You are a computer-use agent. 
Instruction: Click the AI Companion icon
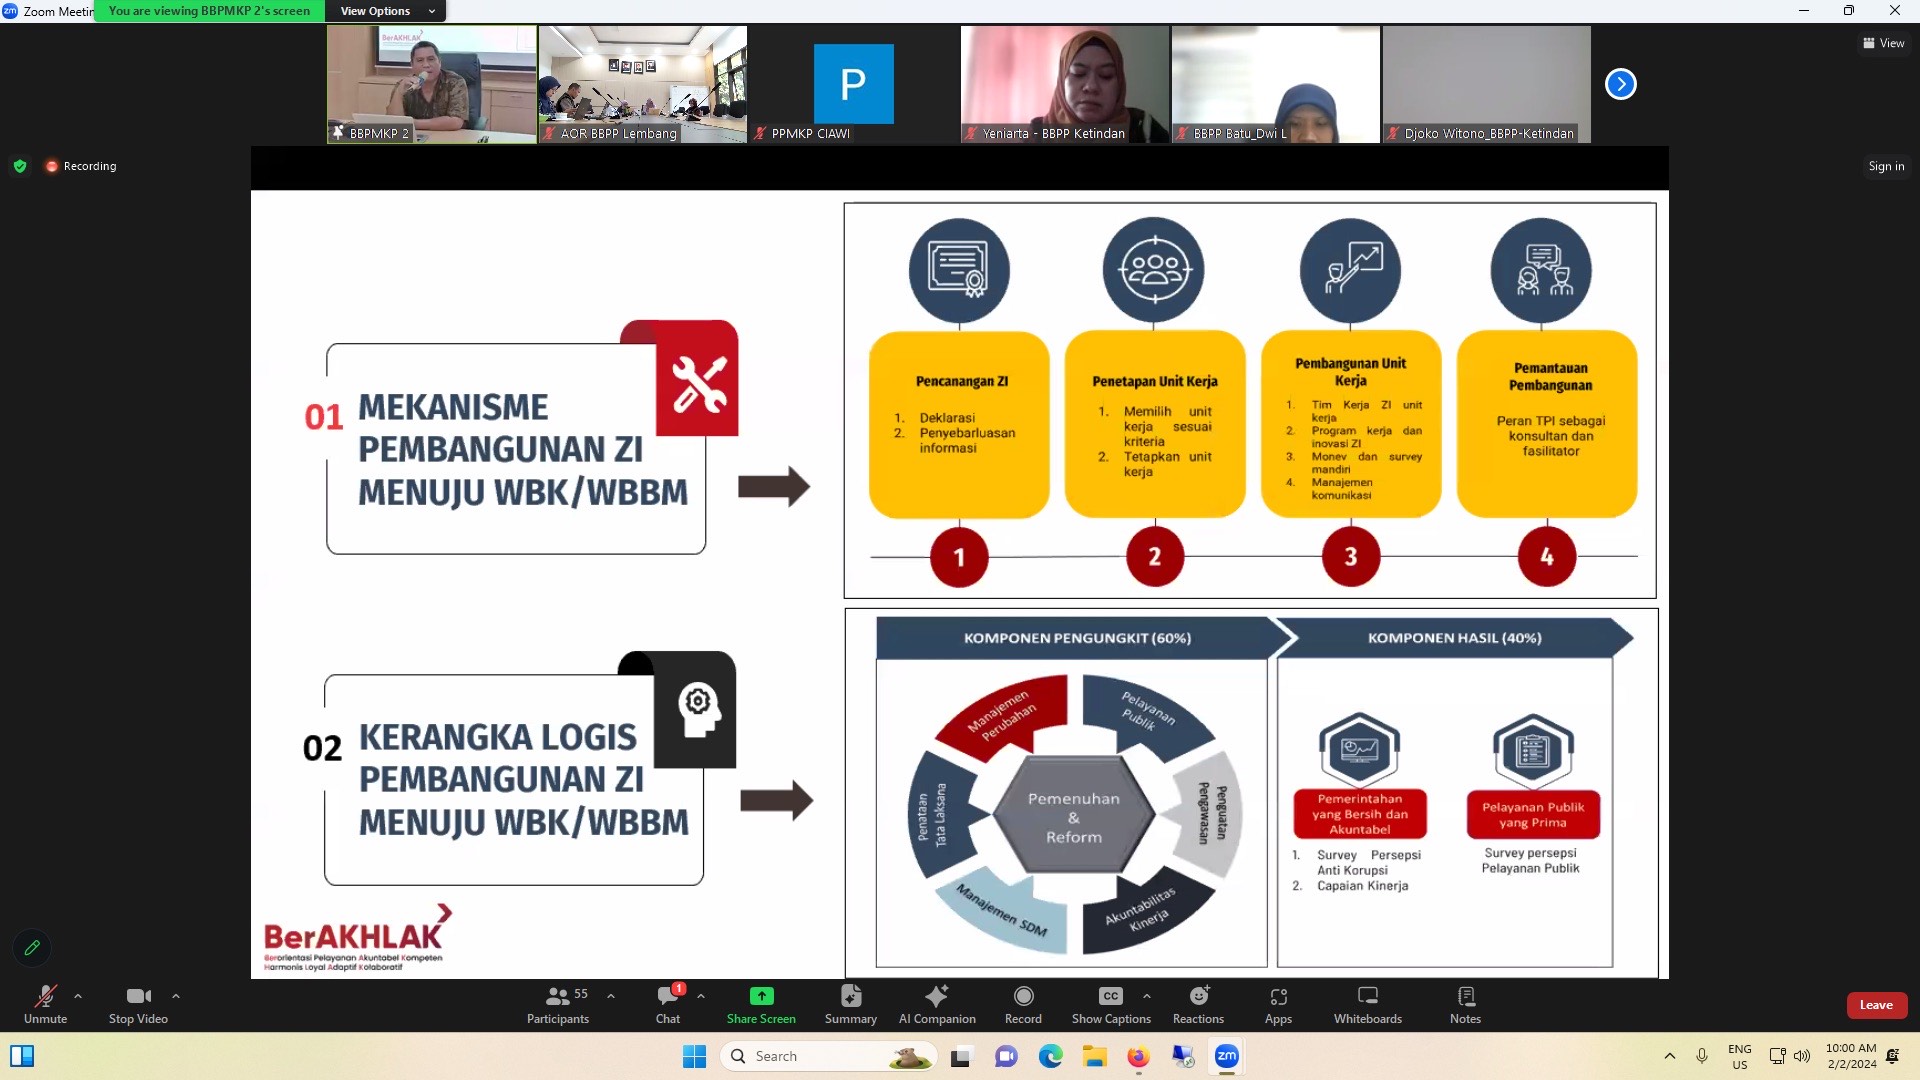(x=936, y=1004)
